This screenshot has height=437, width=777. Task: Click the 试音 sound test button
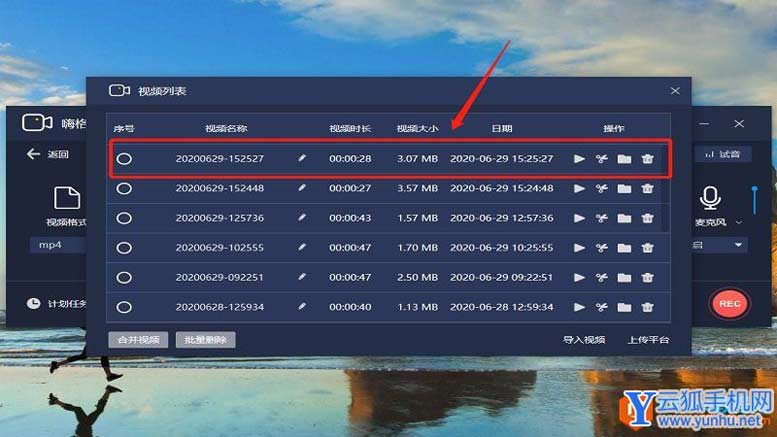pos(723,155)
